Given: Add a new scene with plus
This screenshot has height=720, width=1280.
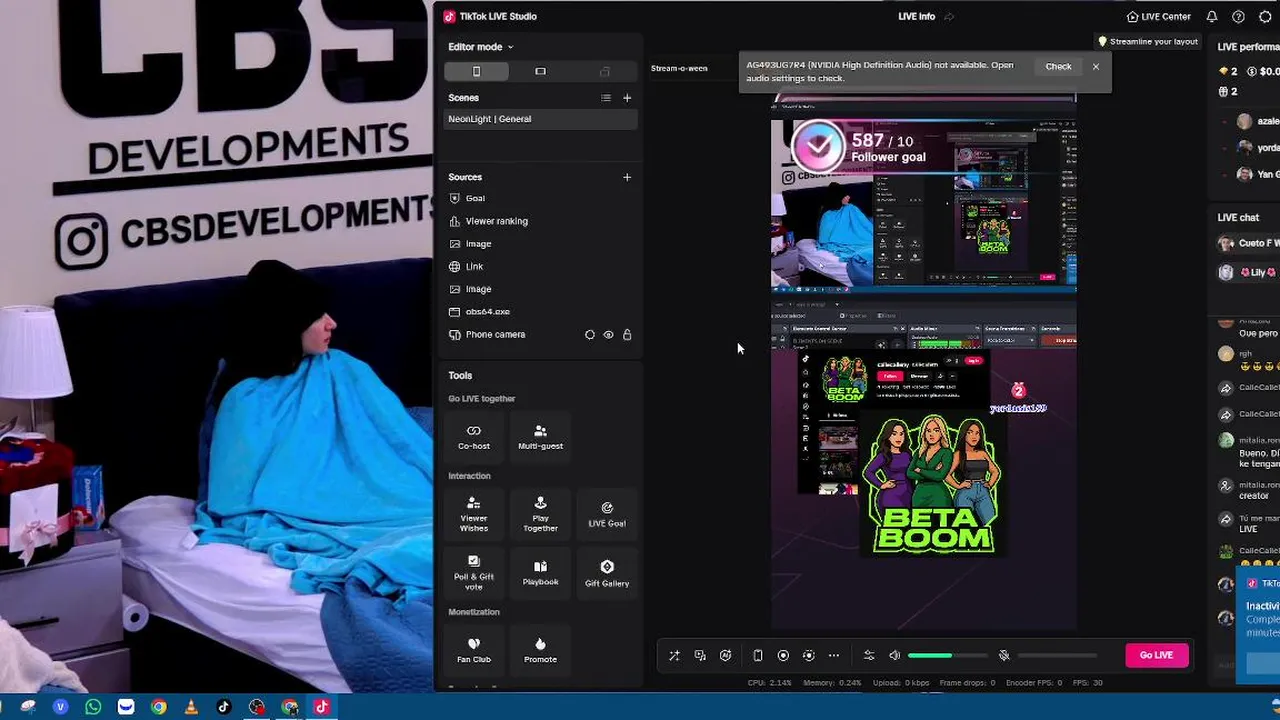Looking at the screenshot, I should 627,98.
